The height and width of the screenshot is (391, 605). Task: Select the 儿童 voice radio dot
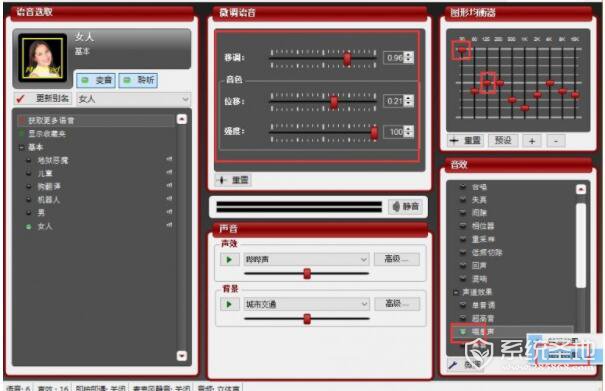click(x=28, y=173)
